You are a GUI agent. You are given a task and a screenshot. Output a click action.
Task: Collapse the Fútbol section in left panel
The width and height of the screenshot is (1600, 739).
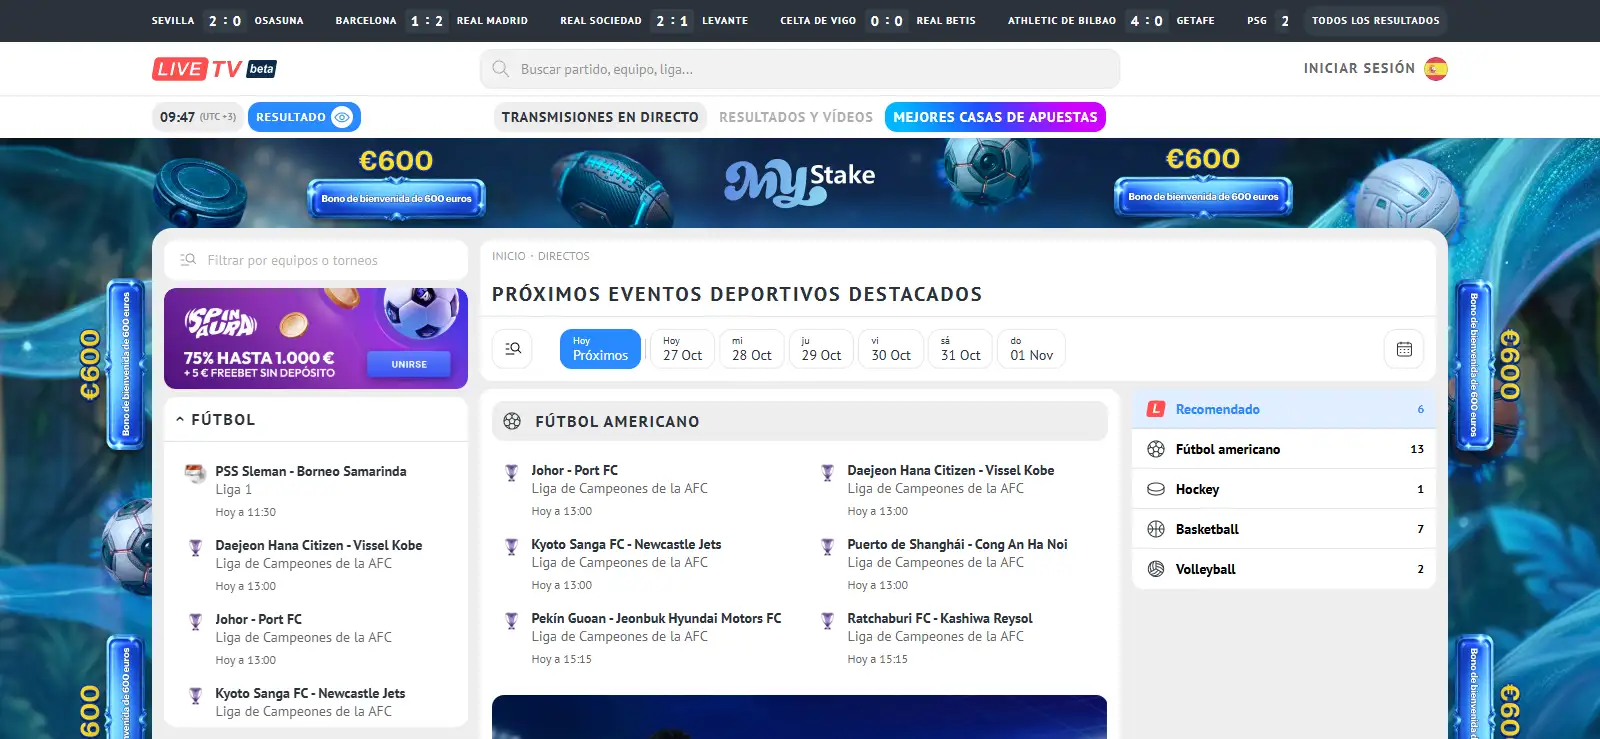[x=180, y=420]
